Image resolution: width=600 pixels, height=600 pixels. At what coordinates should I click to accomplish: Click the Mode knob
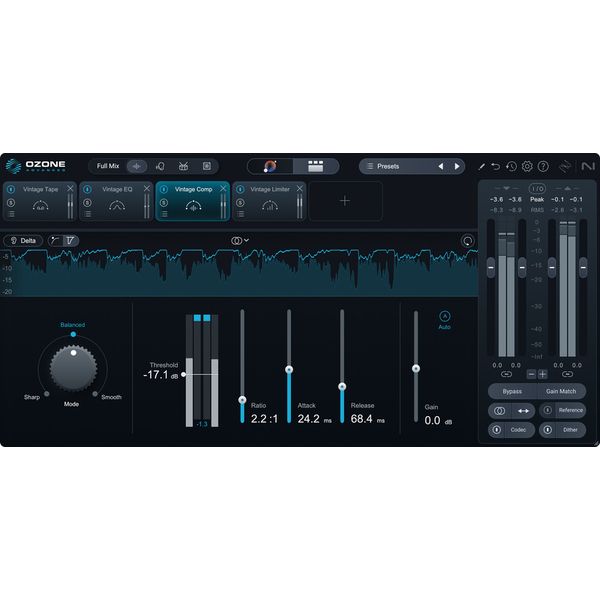click(x=73, y=368)
